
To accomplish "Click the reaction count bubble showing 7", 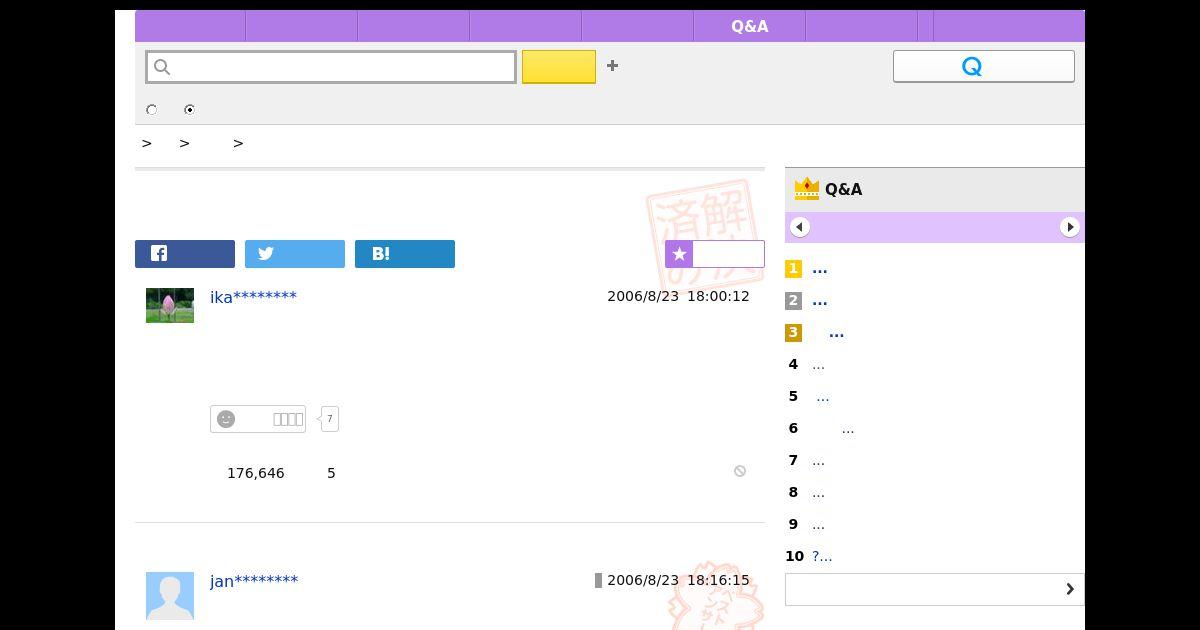I will (330, 419).
